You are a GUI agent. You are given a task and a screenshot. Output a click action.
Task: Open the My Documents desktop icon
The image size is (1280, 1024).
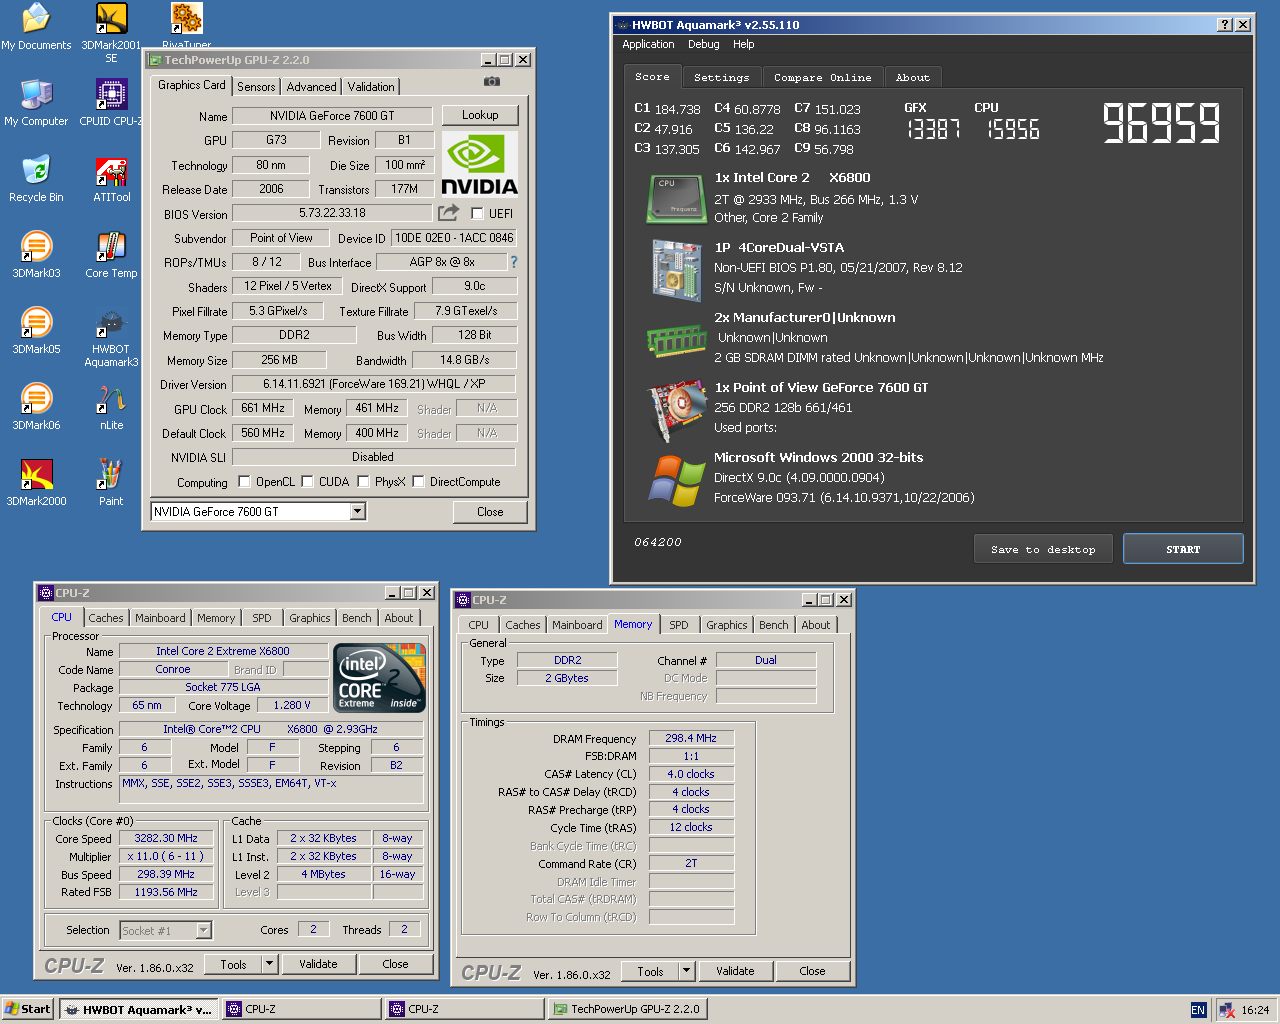pos(36,27)
